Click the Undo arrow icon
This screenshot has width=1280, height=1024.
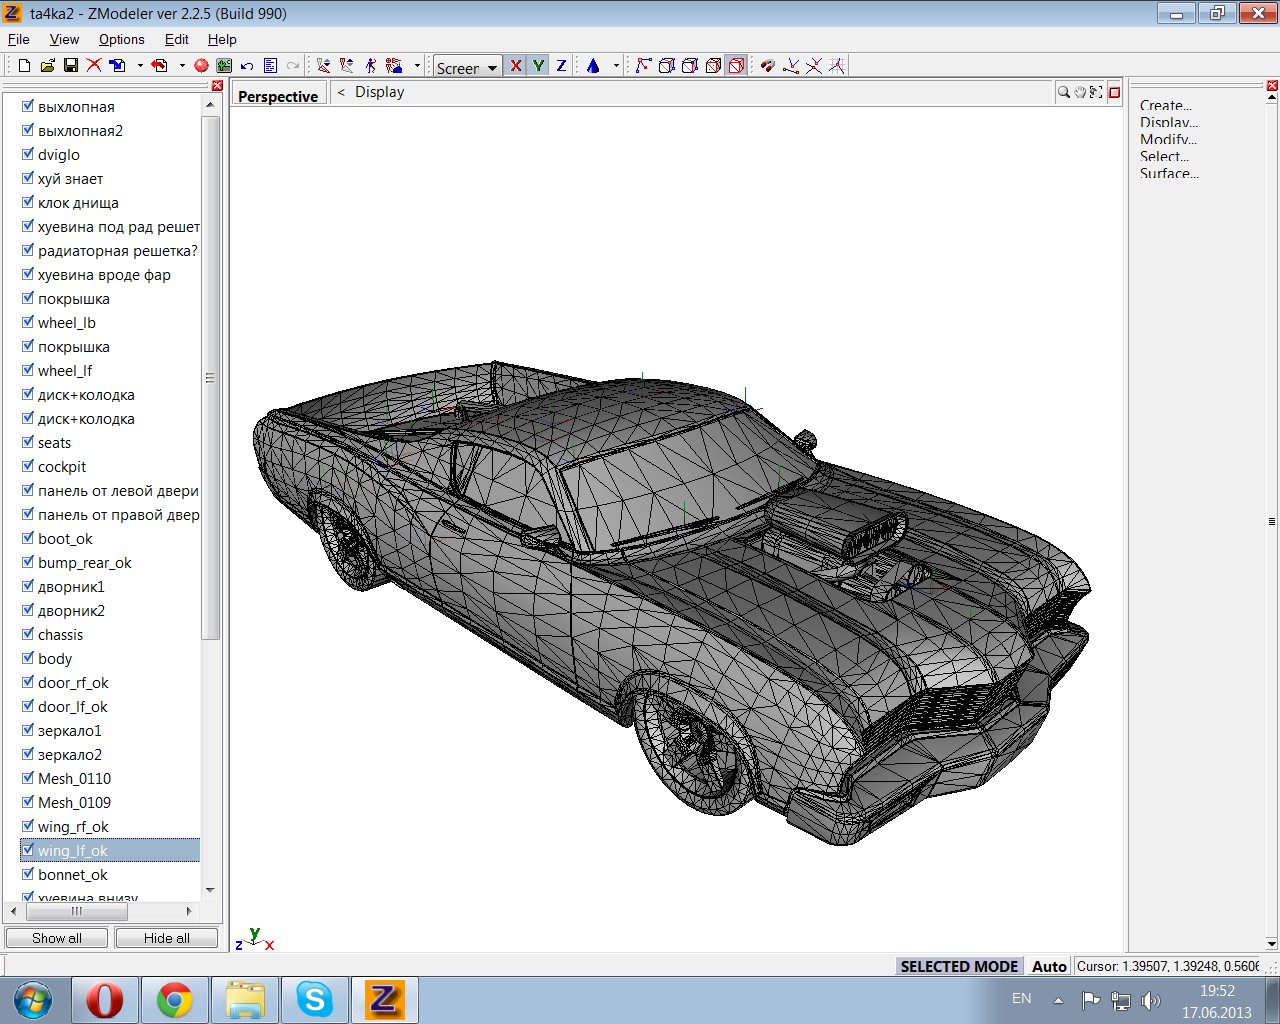pyautogui.click(x=247, y=66)
